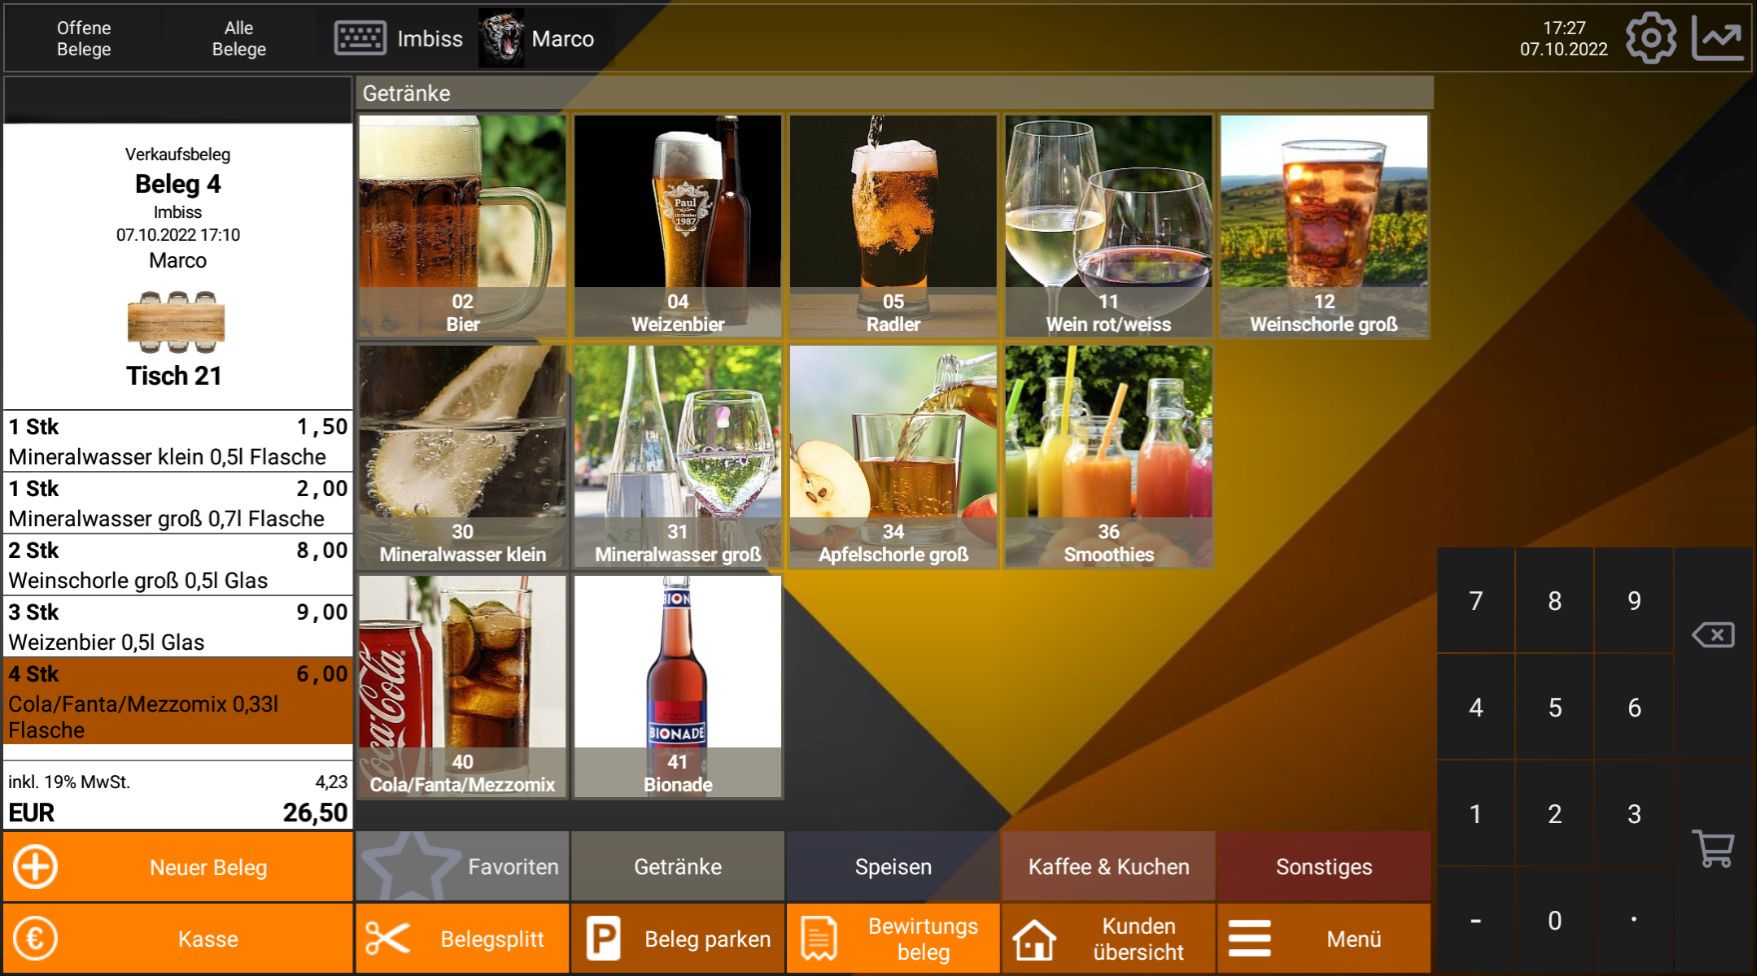Add 12 Weinschorle groß tile
This screenshot has height=976, width=1757.
coord(1324,226)
